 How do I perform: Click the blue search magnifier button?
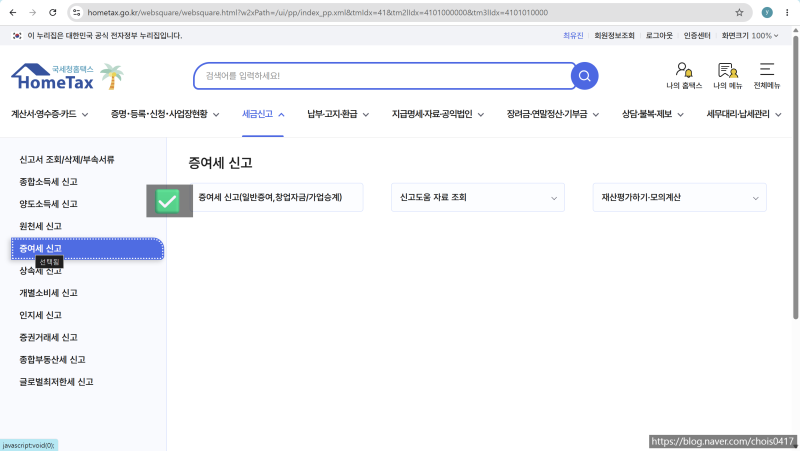point(584,76)
